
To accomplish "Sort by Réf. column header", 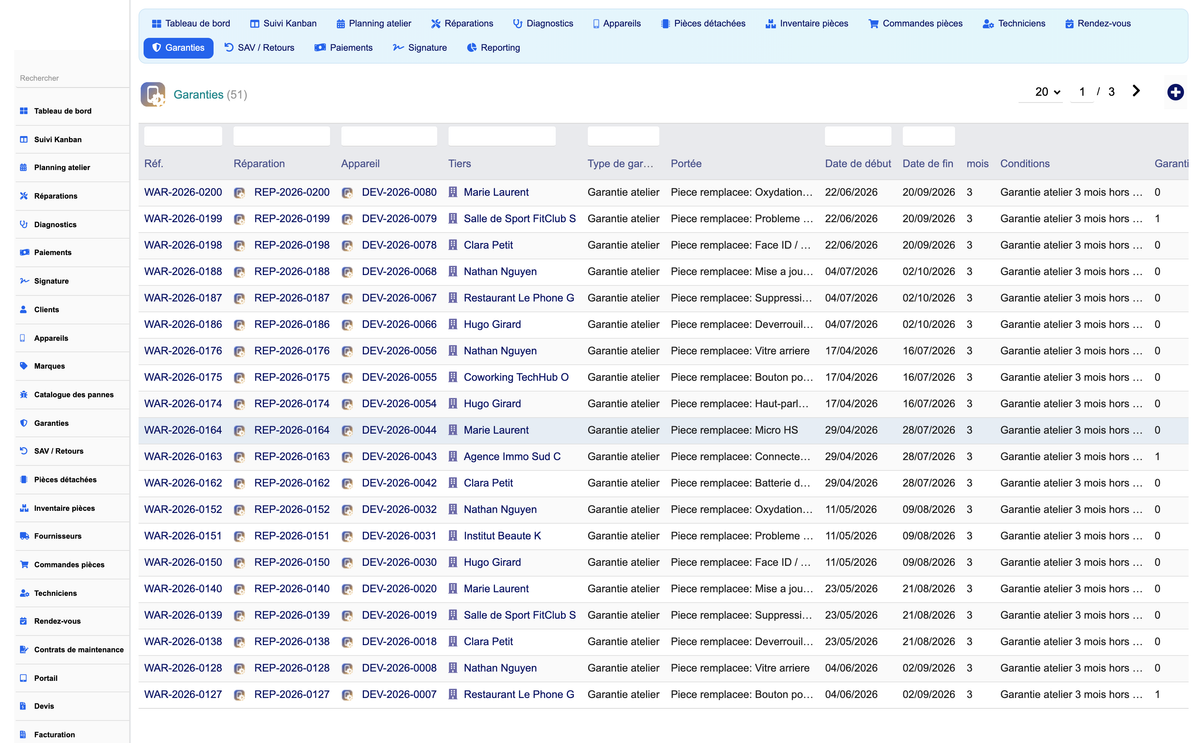I will [x=154, y=164].
